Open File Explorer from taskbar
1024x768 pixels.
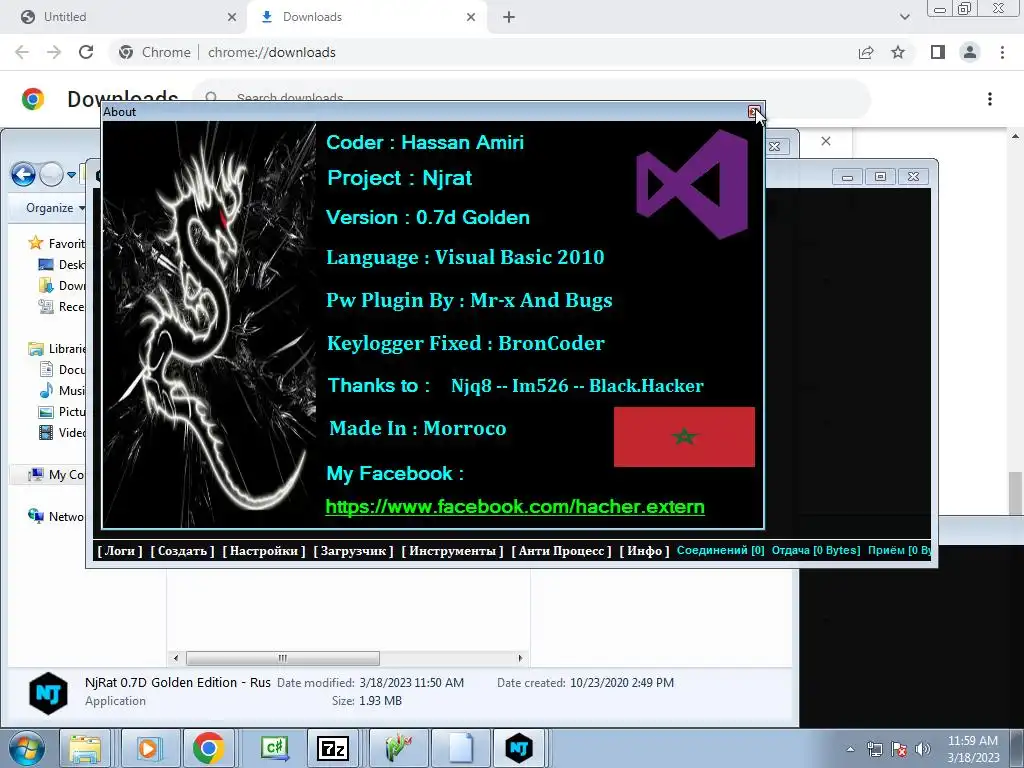pyautogui.click(x=85, y=748)
